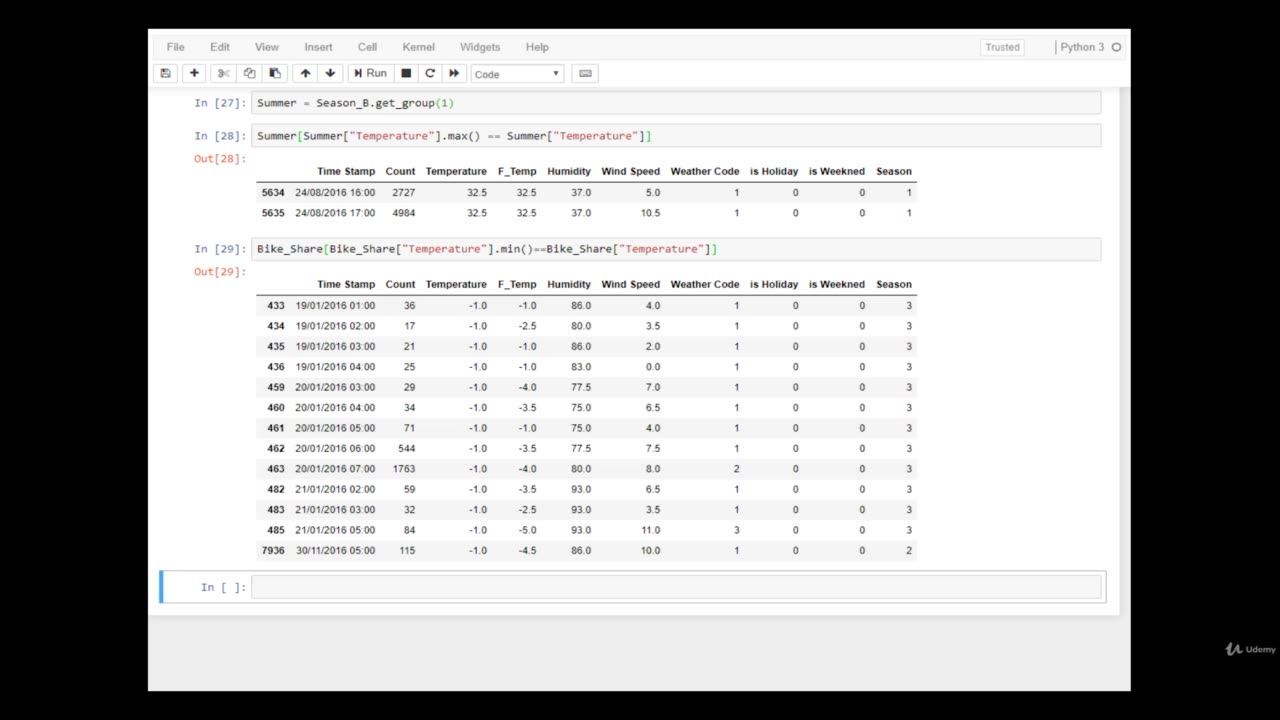Cut the selected cell with the scissors icon
Screen dimensions: 1280x720
coord(223,73)
